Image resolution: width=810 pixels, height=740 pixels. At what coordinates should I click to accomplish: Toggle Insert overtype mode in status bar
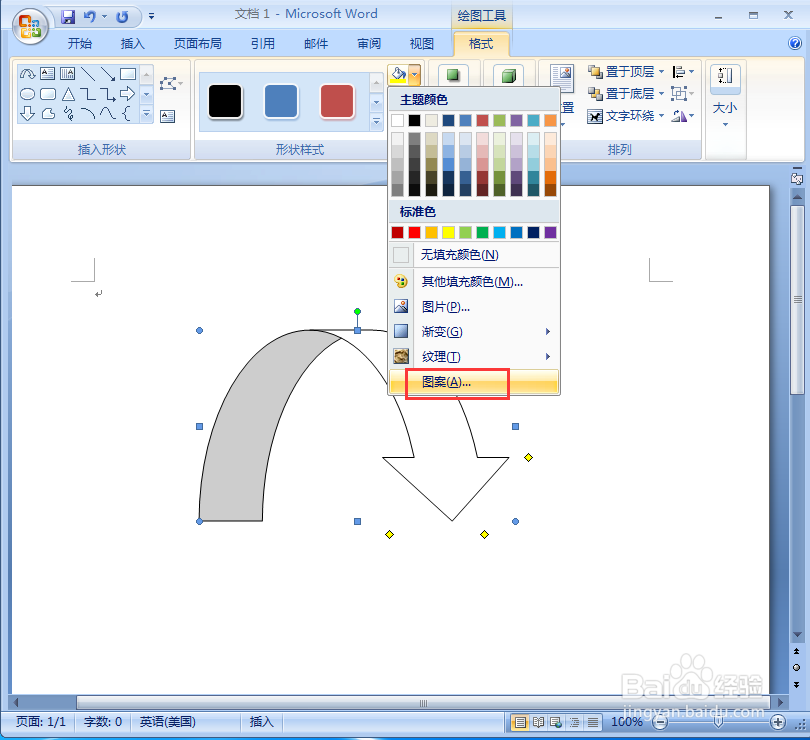(x=261, y=721)
